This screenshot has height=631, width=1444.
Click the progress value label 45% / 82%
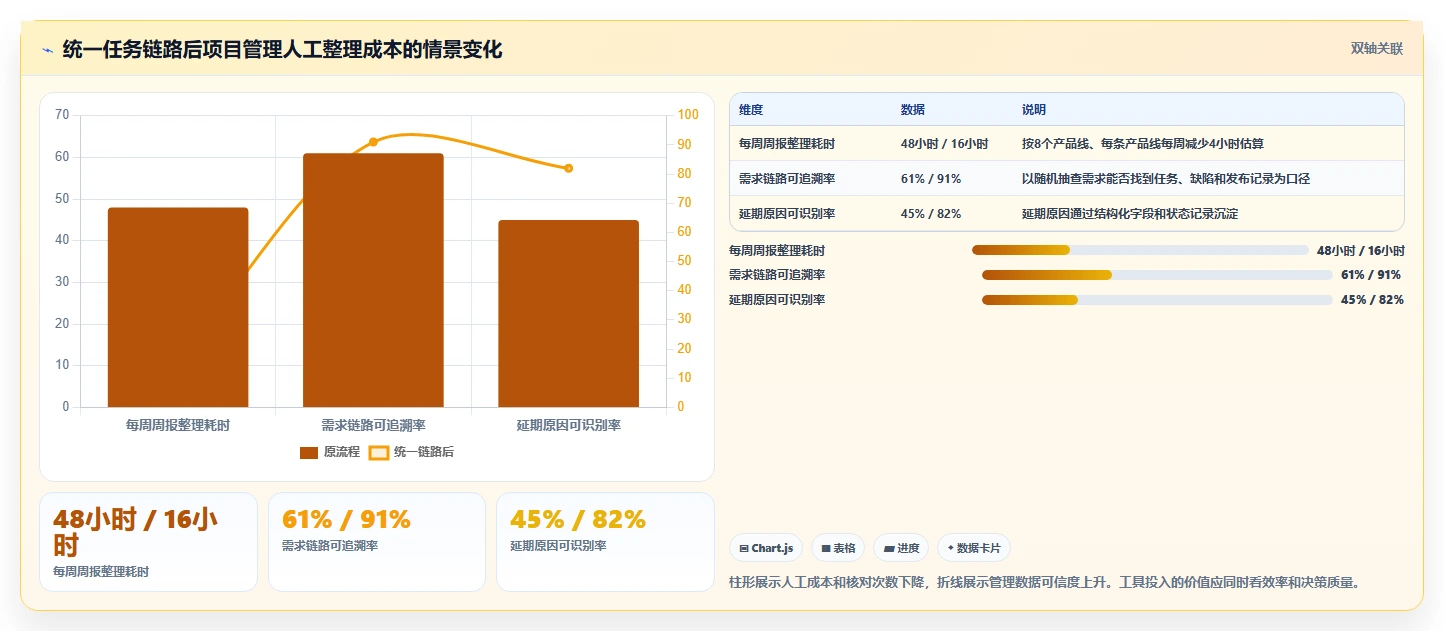click(1372, 300)
